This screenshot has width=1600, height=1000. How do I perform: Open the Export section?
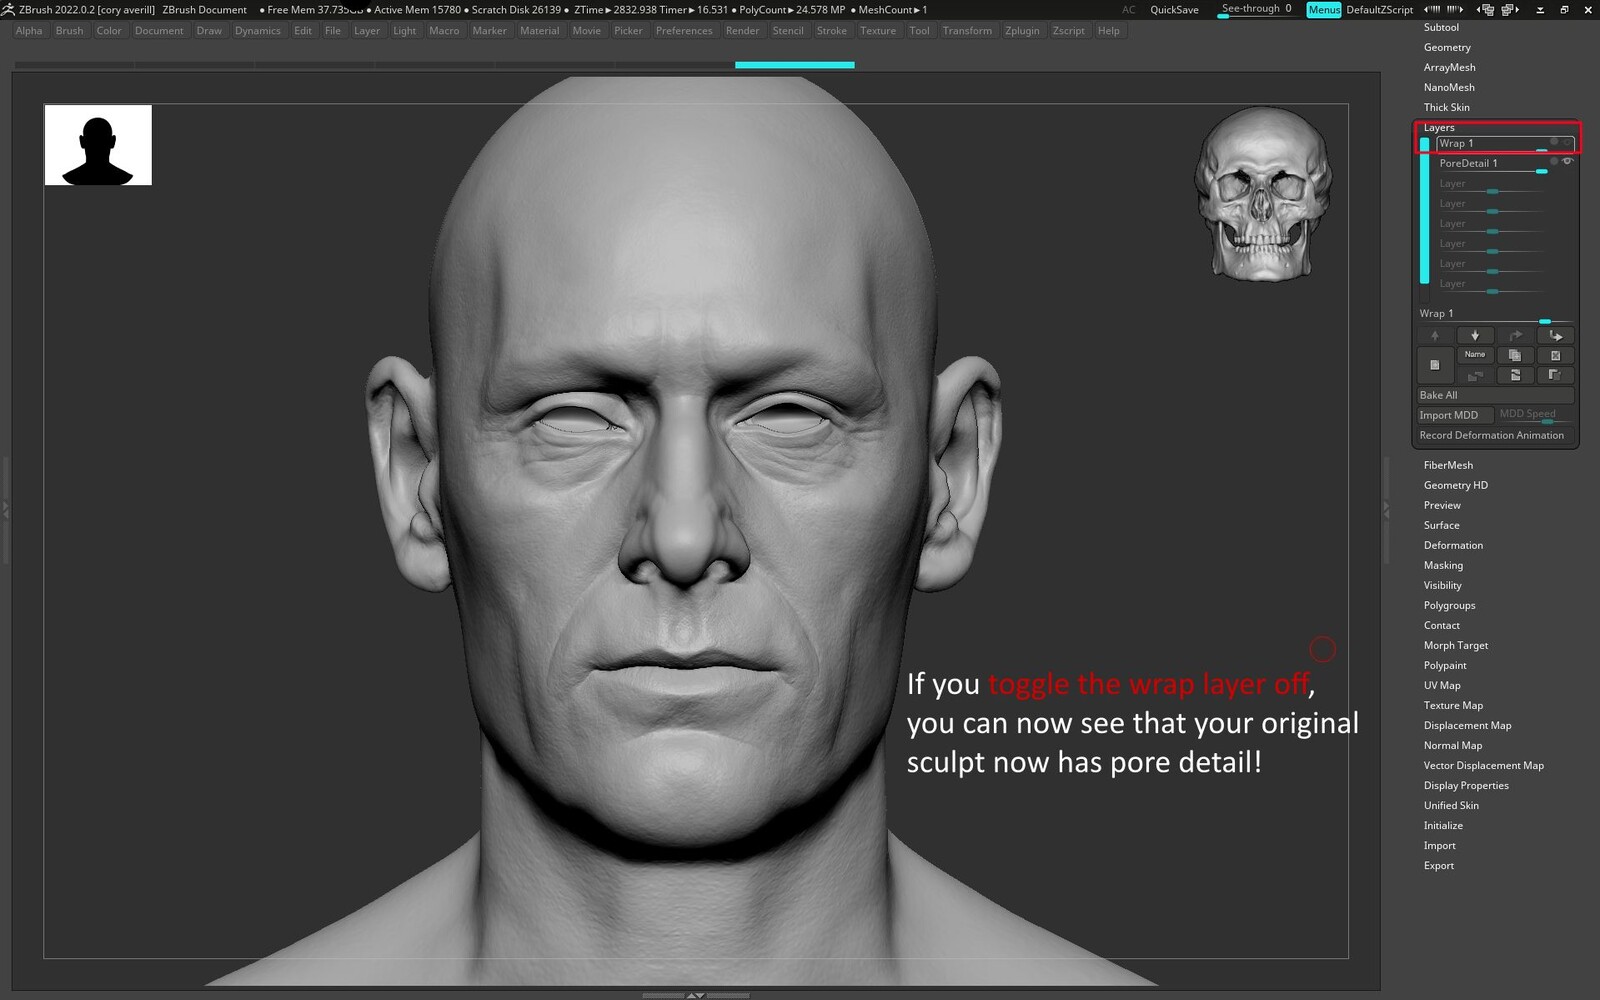click(x=1439, y=866)
